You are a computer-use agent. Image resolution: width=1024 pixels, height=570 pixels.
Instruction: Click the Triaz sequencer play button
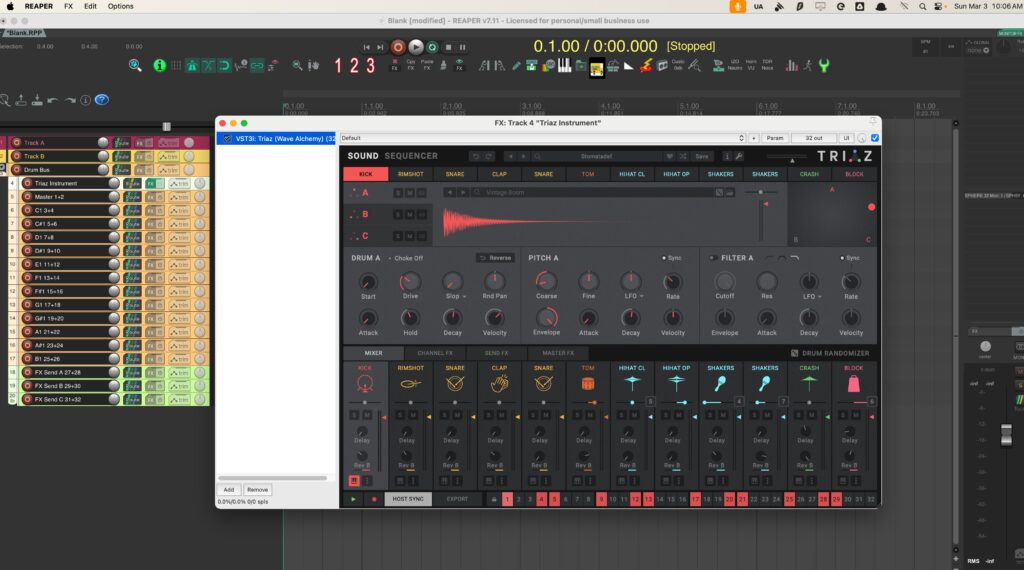tap(353, 499)
